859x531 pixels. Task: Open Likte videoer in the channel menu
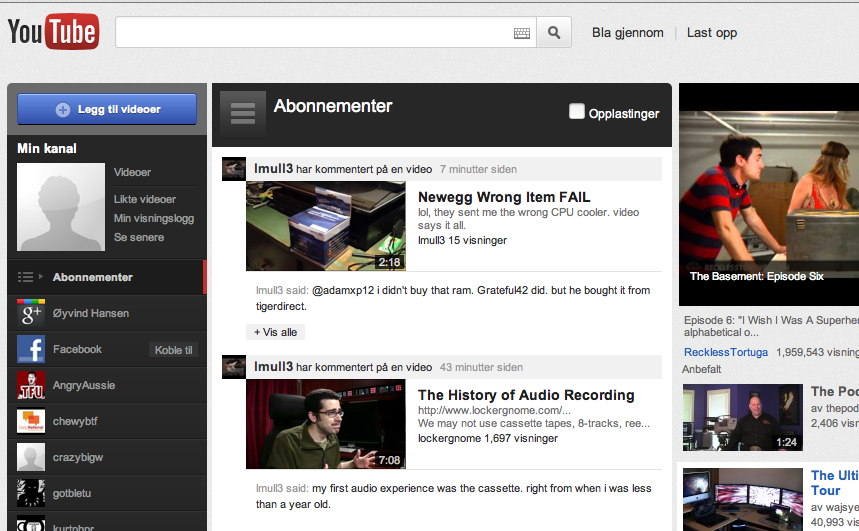145,199
